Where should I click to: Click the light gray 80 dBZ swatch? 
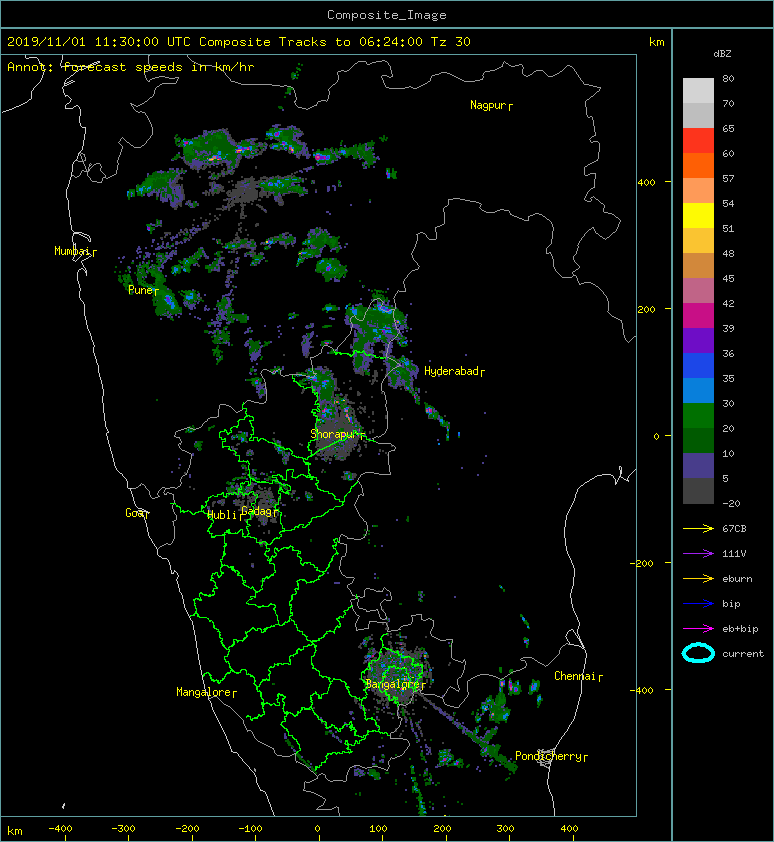point(698,90)
